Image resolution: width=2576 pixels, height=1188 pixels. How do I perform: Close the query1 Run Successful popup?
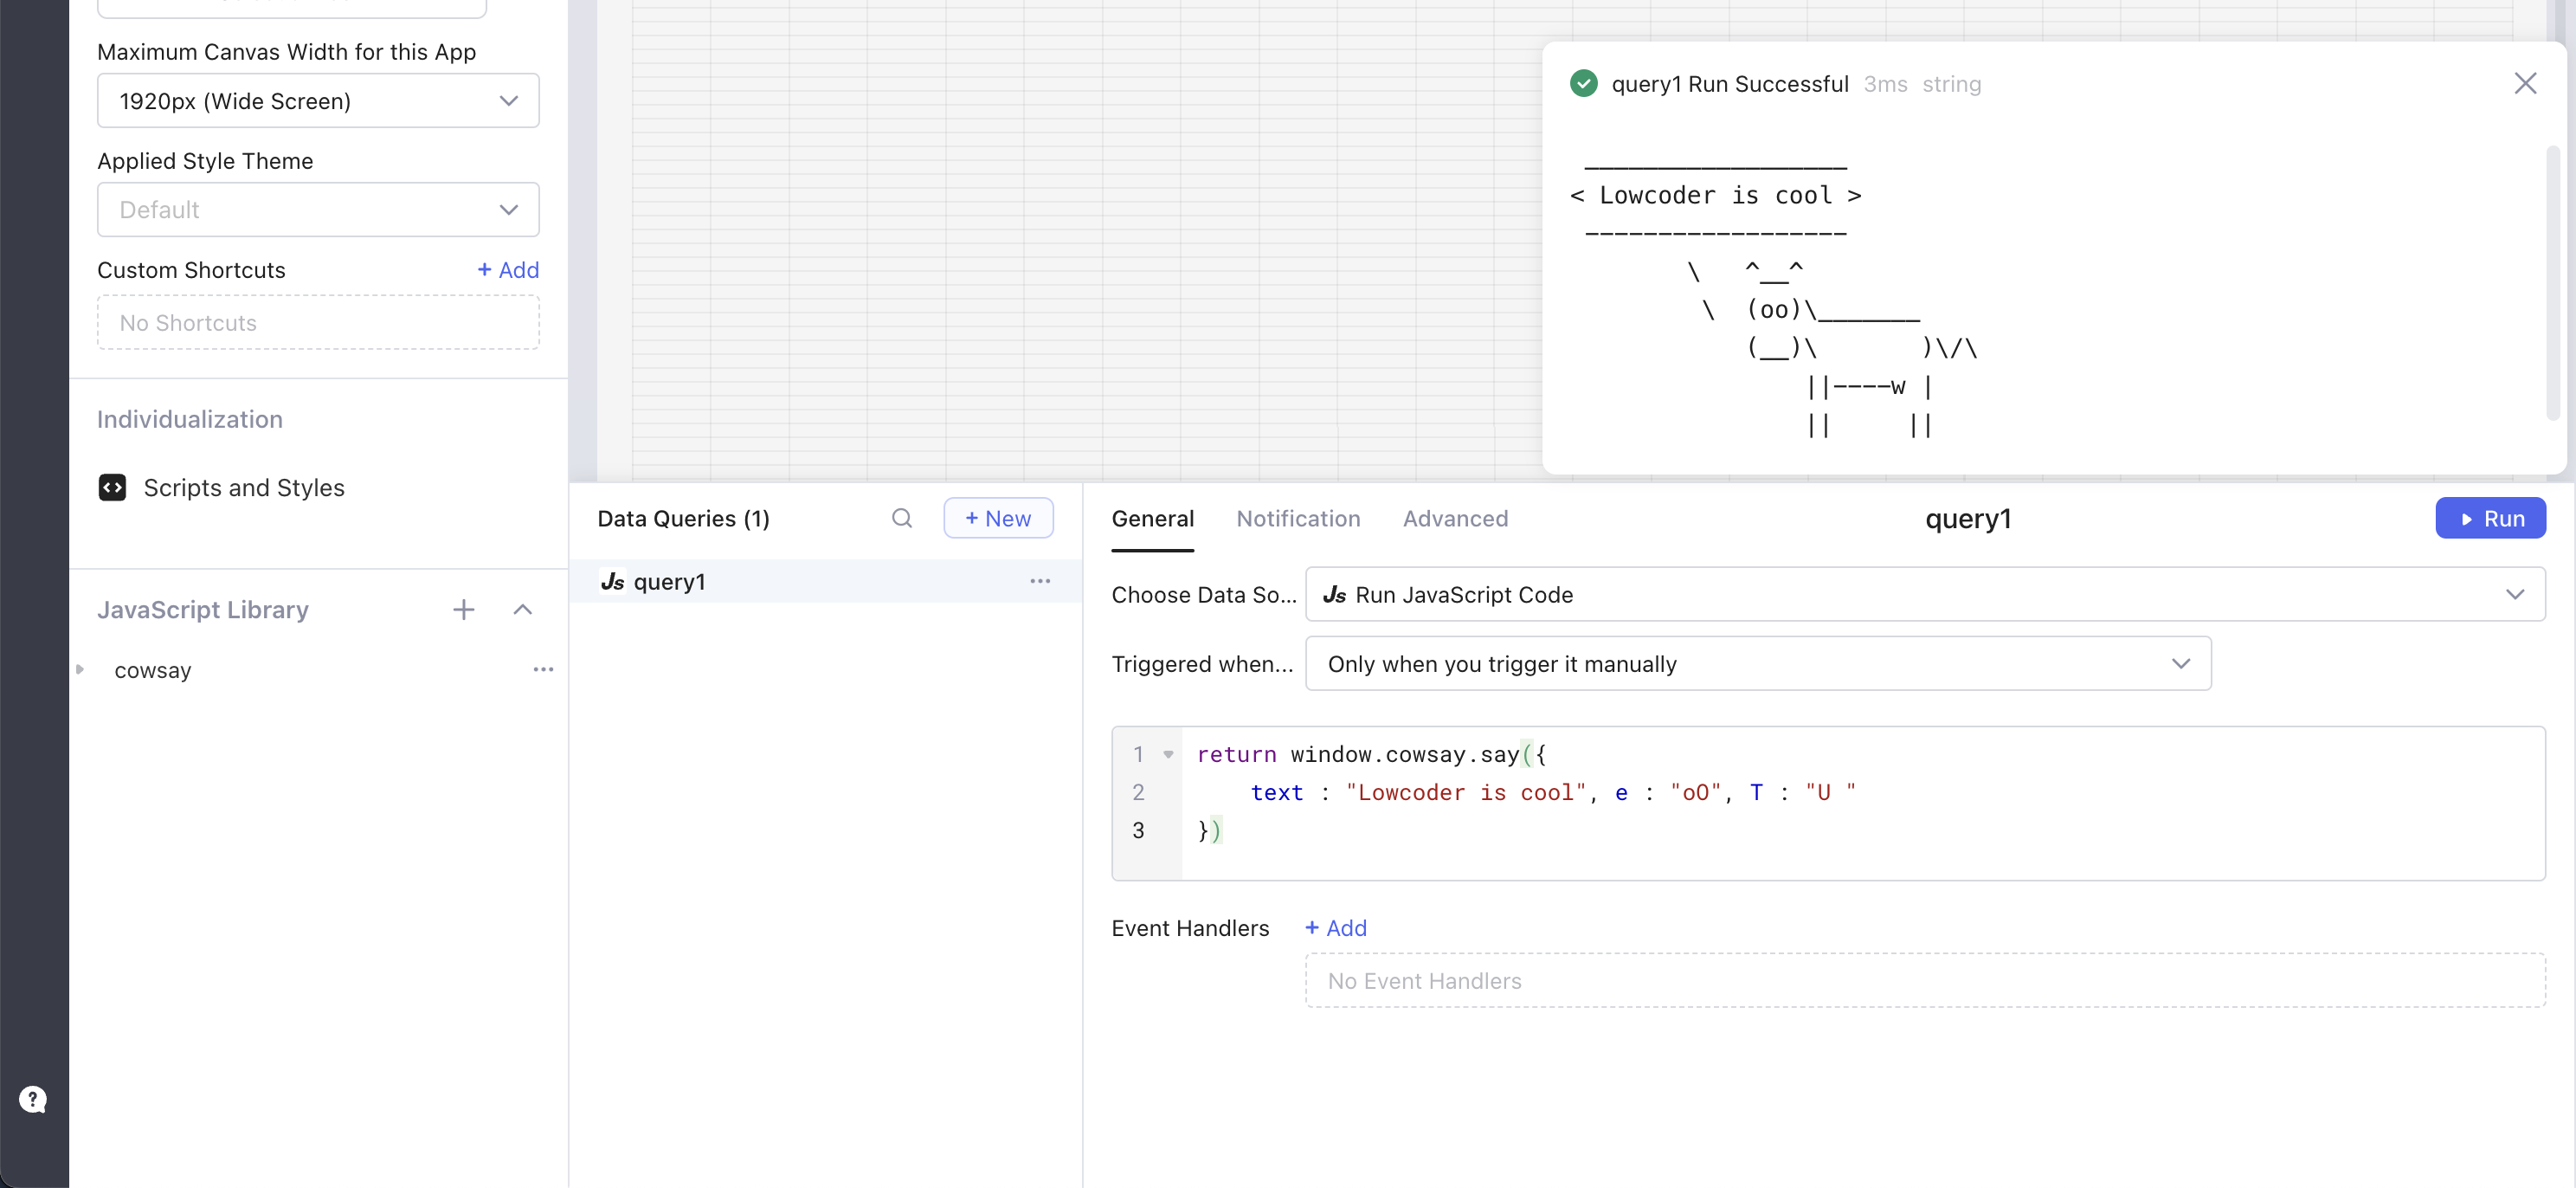tap(2525, 83)
